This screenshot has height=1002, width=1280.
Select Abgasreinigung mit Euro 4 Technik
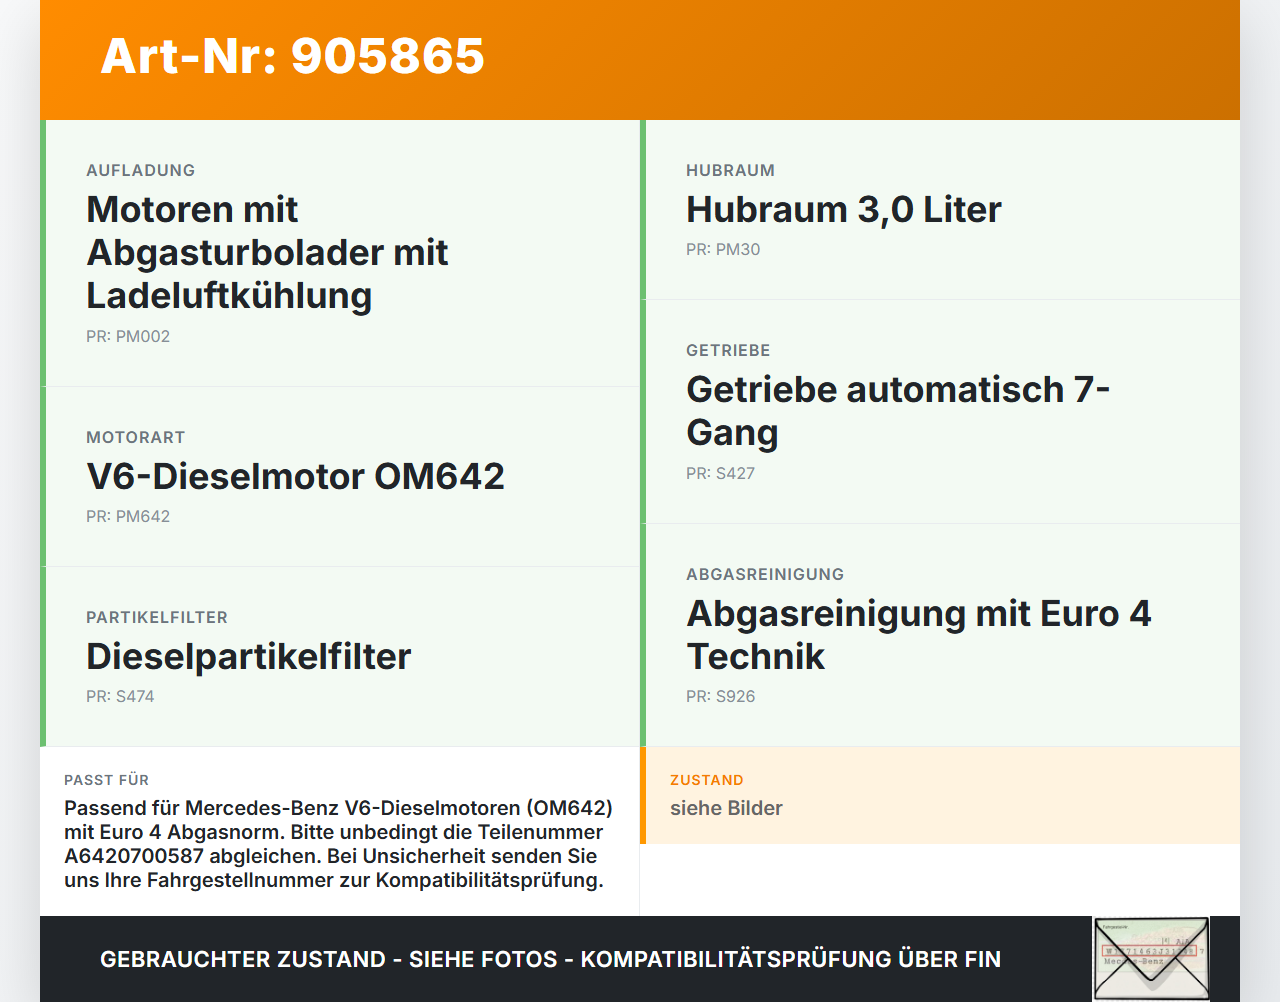coord(919,635)
